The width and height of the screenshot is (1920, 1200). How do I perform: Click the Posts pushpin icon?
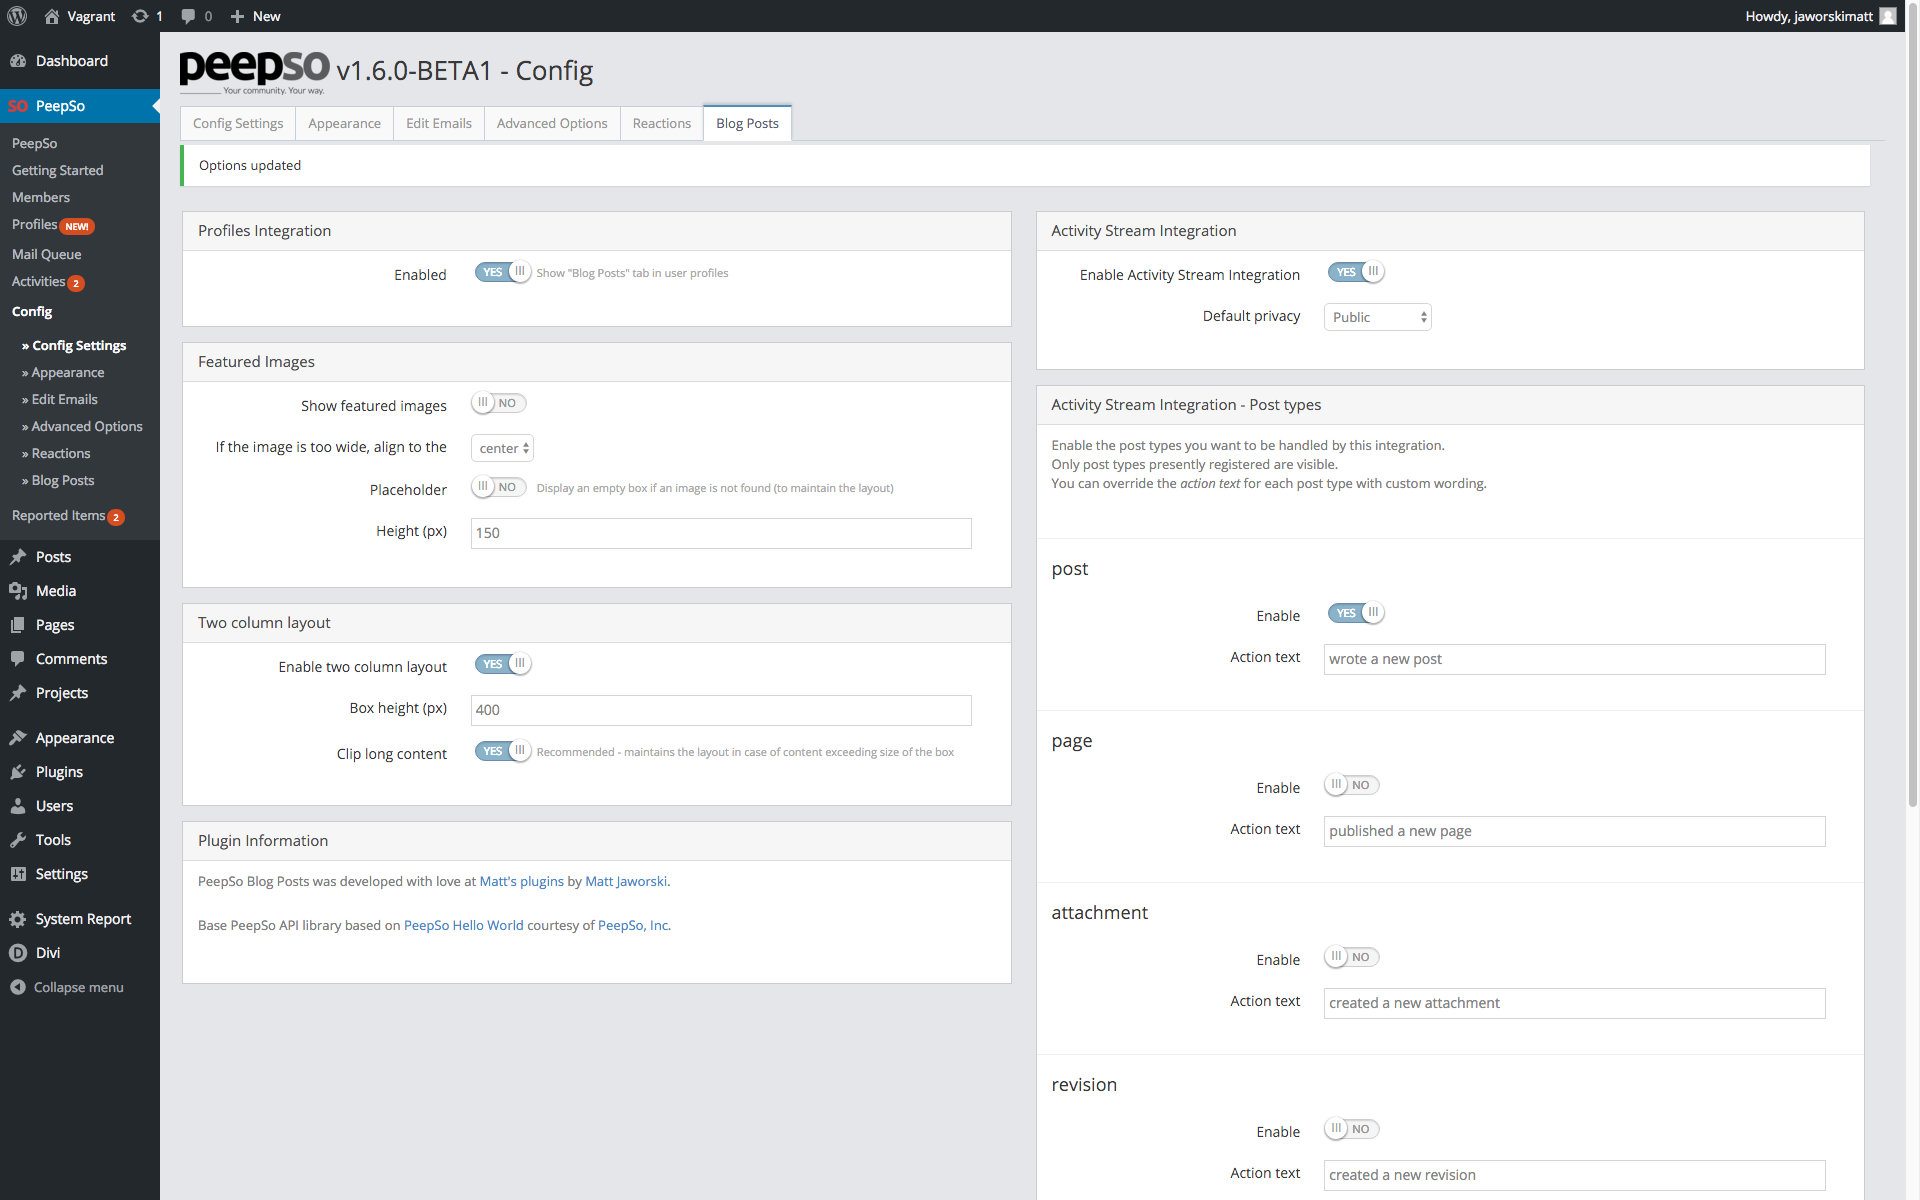coord(18,557)
